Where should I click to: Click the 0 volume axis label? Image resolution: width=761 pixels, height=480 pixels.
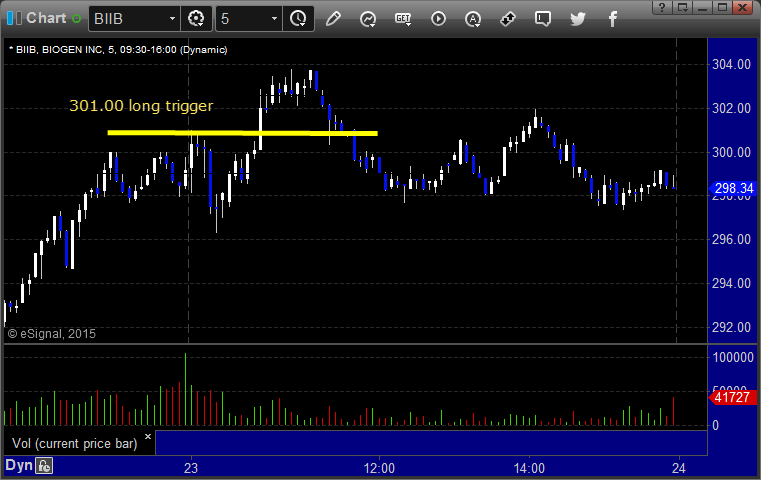[715, 426]
